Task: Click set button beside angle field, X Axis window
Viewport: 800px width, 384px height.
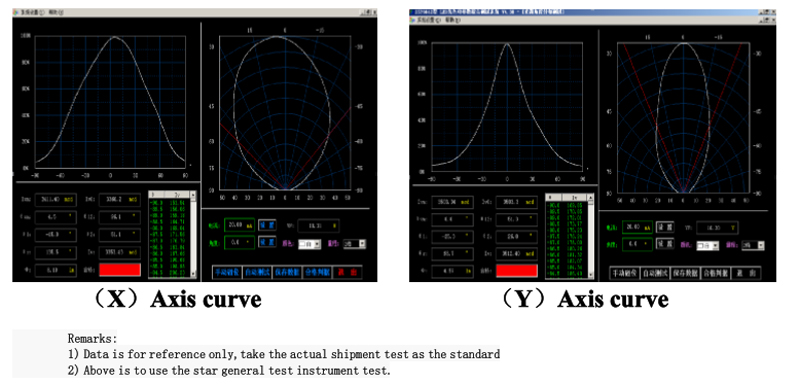Action: [267, 242]
